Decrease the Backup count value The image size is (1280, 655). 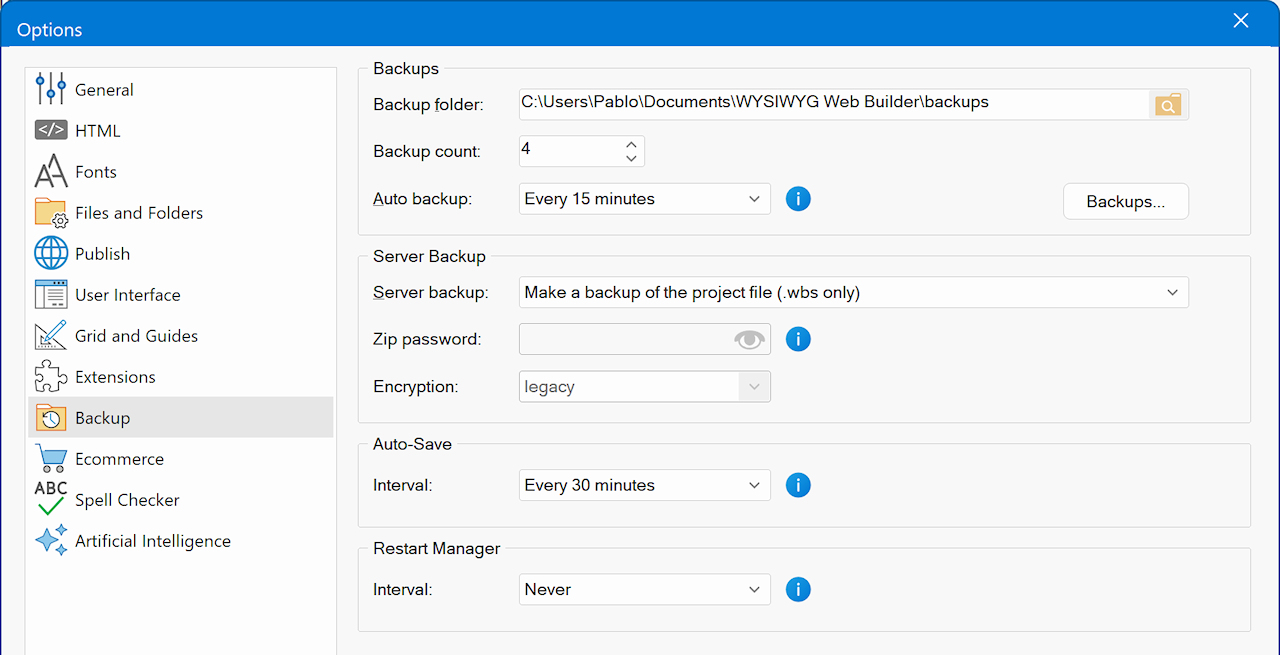631,158
